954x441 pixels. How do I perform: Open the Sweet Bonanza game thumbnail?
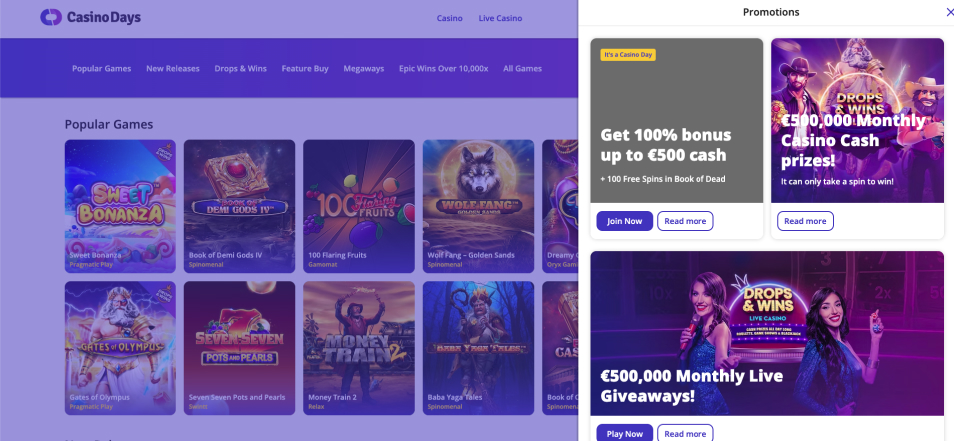click(x=120, y=206)
